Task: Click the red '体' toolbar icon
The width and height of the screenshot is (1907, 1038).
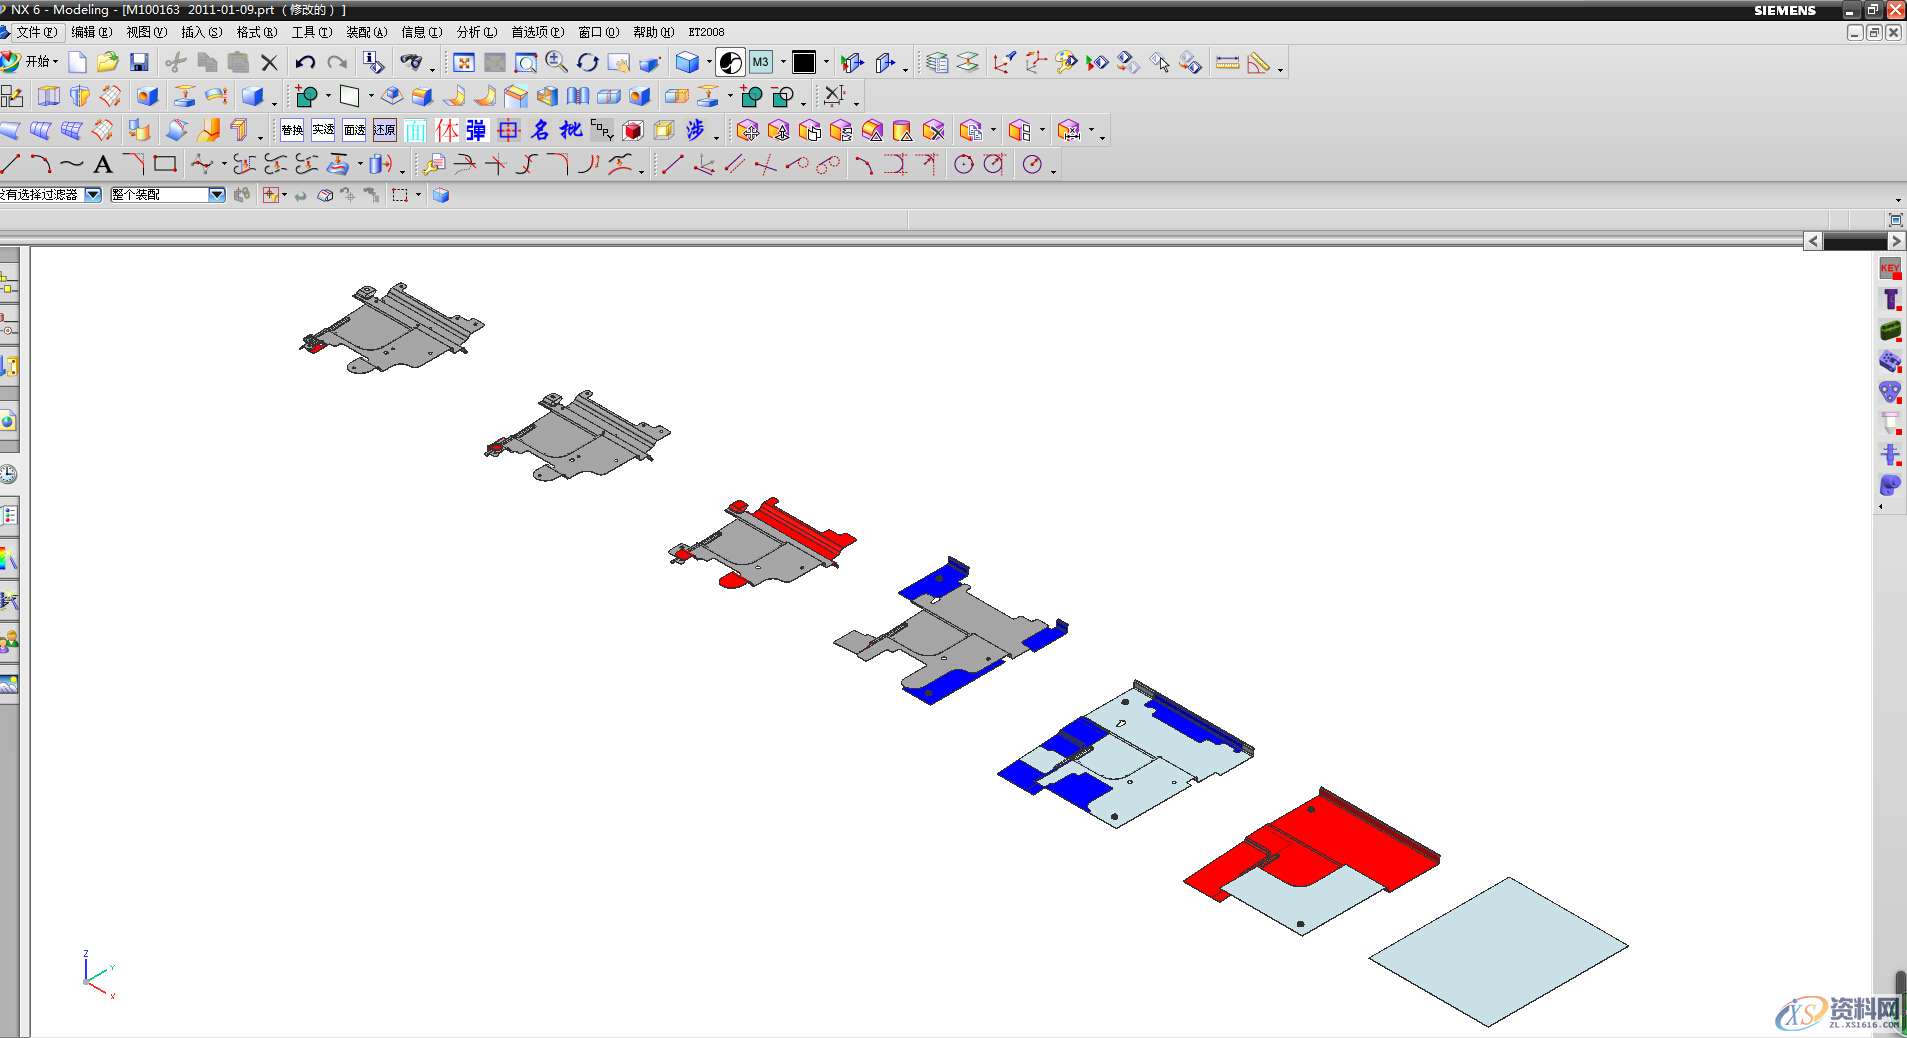Action: (x=446, y=130)
